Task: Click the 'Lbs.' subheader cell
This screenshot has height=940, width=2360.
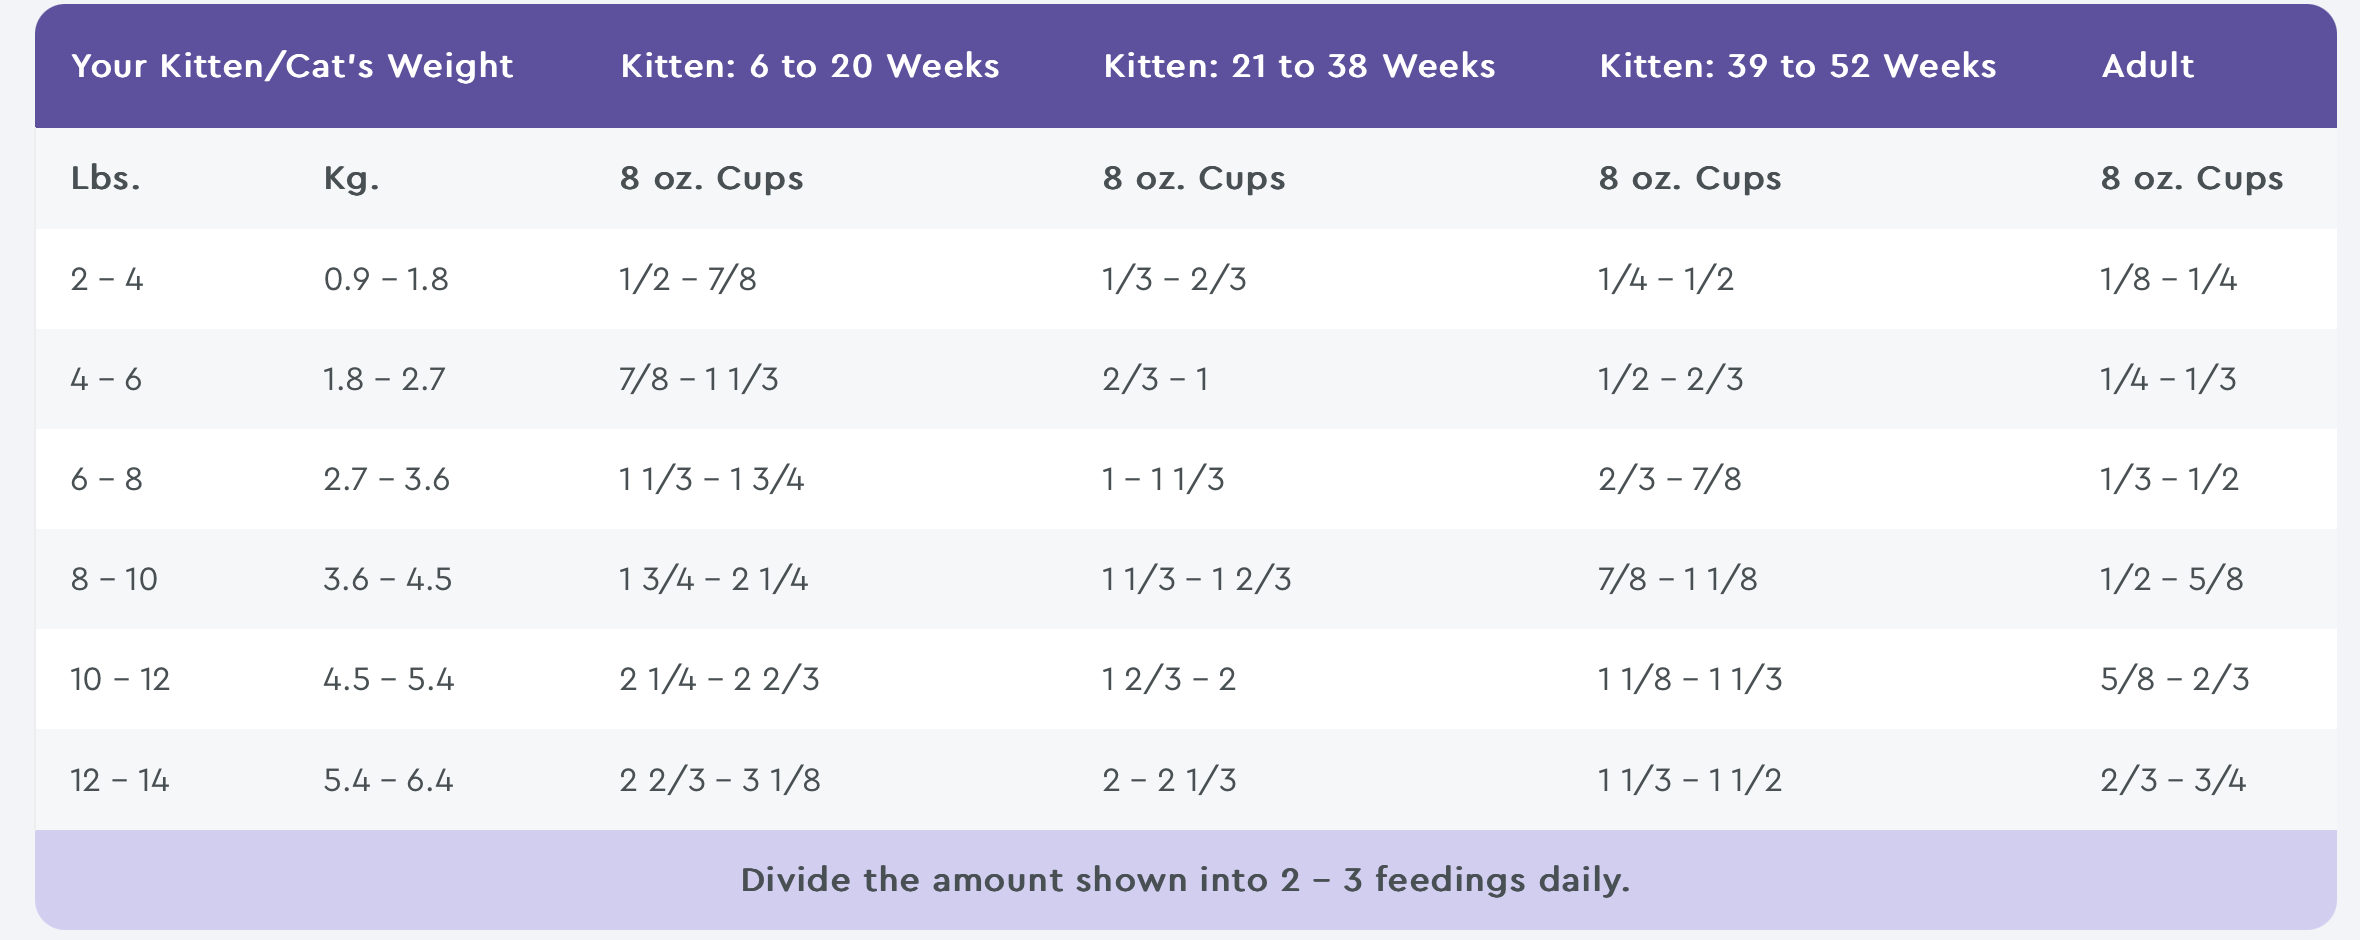Action: click(x=105, y=178)
